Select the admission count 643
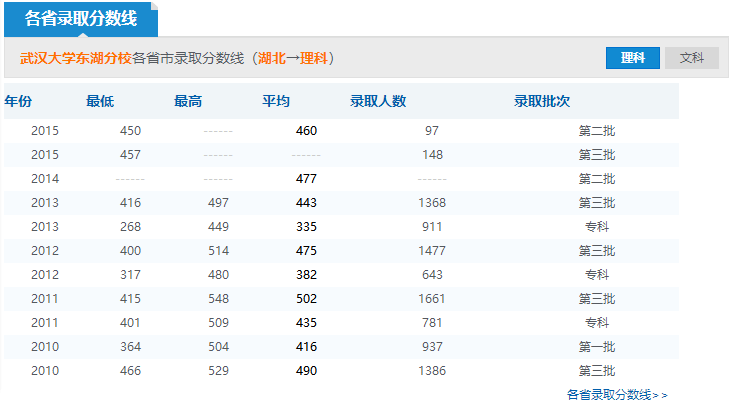Viewport: 732px width, 409px height. pyautogui.click(x=432, y=275)
